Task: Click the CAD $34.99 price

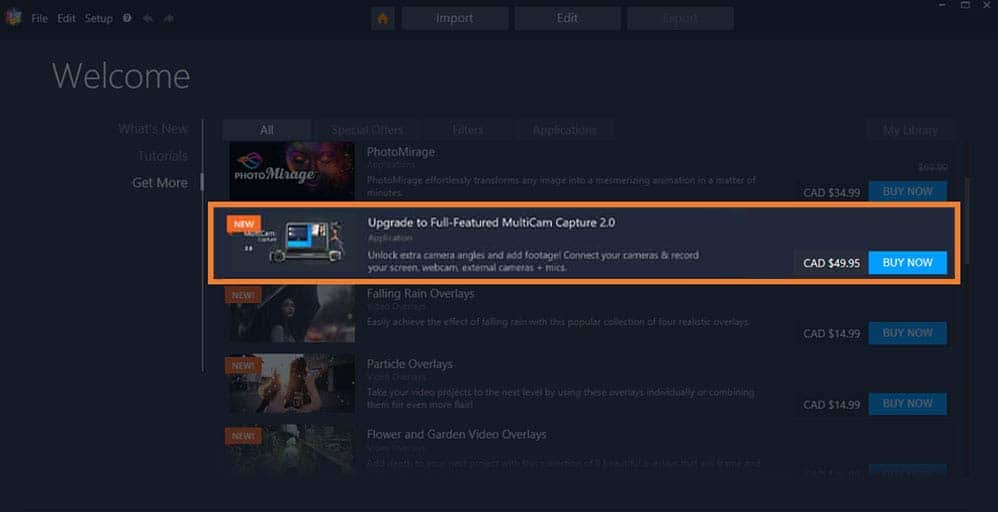Action: 831,192
